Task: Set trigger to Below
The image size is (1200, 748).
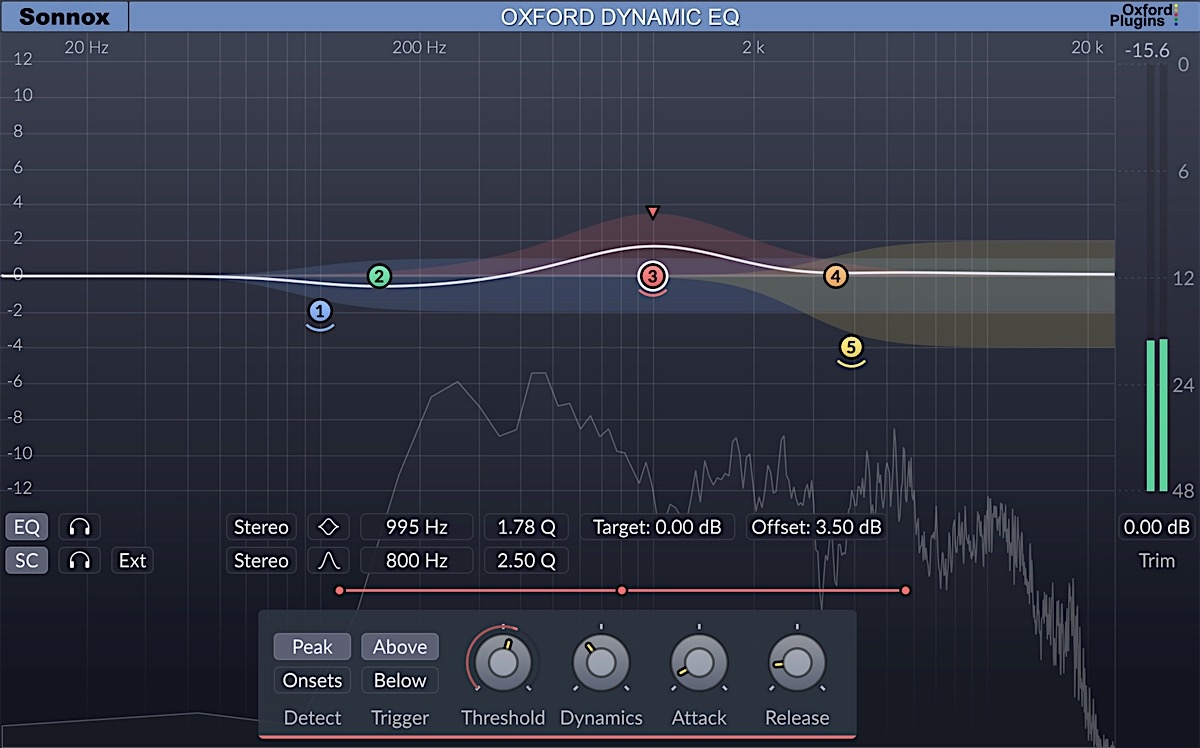Action: pyautogui.click(x=400, y=681)
